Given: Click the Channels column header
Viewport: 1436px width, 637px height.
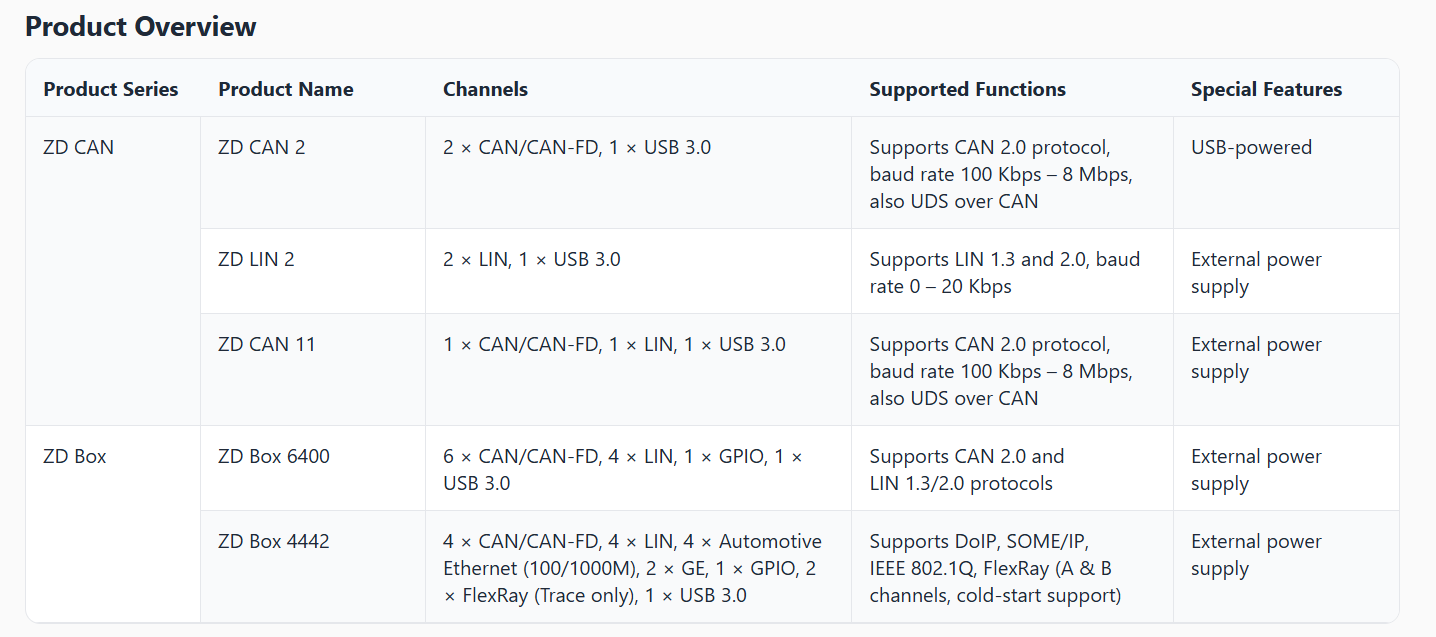Looking at the screenshot, I should click(485, 89).
